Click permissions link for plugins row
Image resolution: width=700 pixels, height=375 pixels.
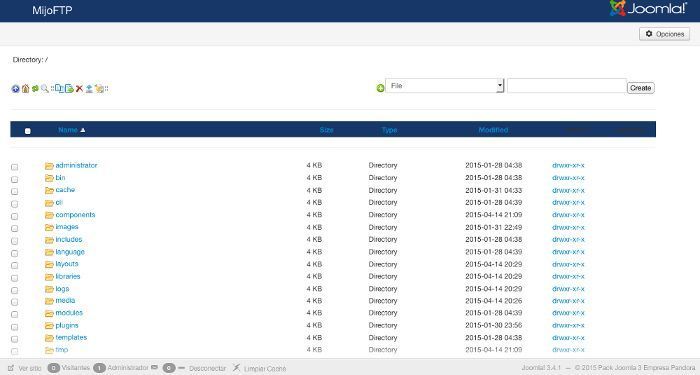click(568, 325)
